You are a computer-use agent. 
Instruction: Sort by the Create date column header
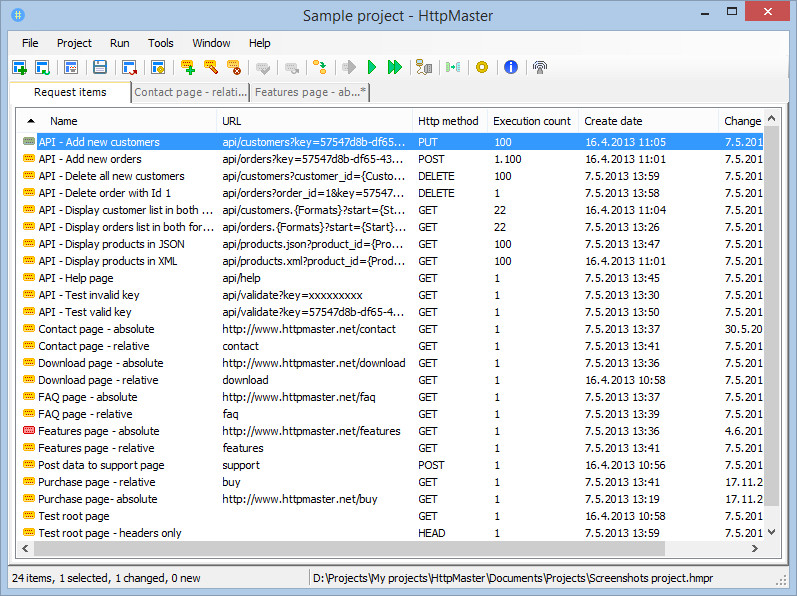coord(648,121)
